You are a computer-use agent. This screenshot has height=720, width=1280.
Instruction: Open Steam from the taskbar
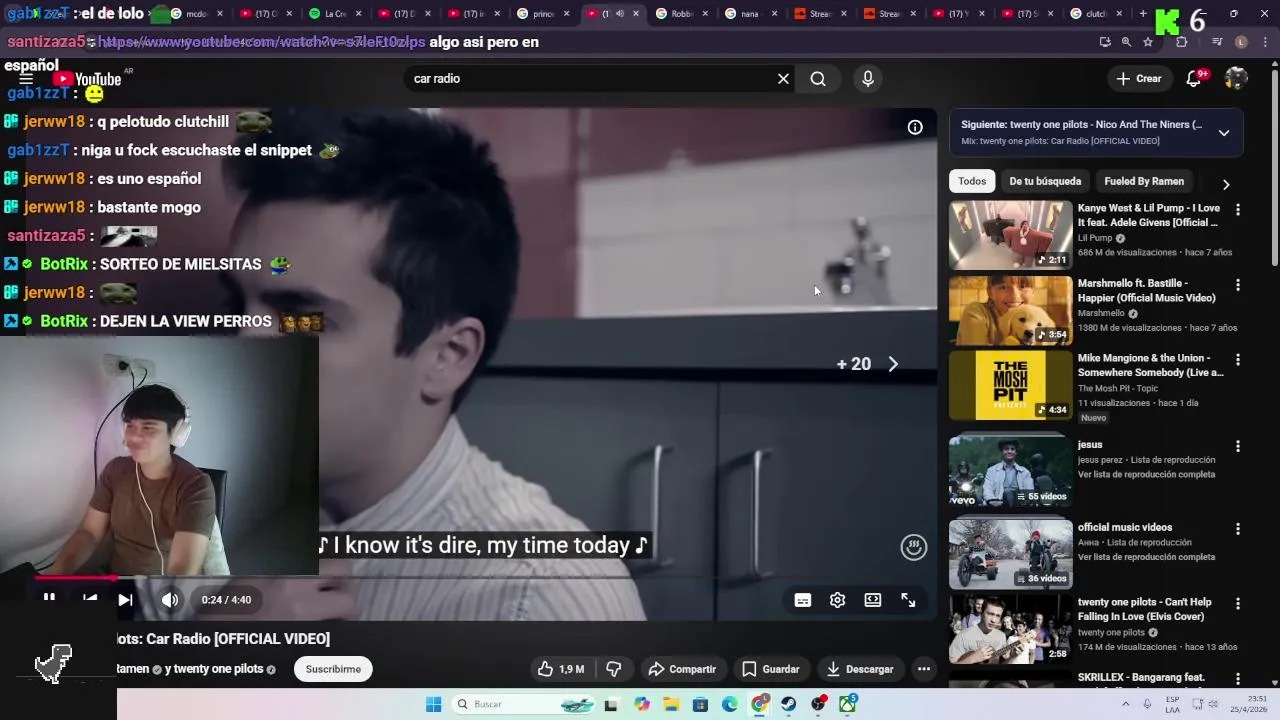789,705
